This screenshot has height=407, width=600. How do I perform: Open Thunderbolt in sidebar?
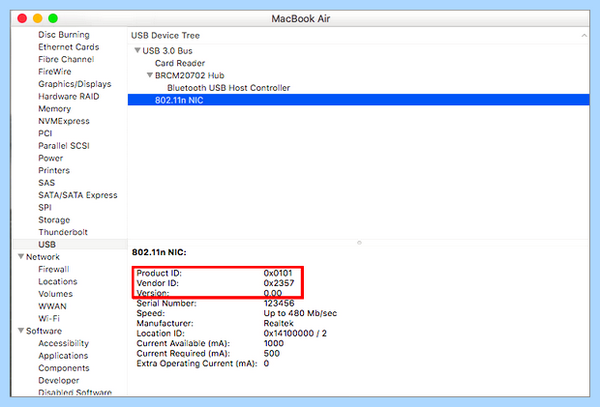pos(63,232)
